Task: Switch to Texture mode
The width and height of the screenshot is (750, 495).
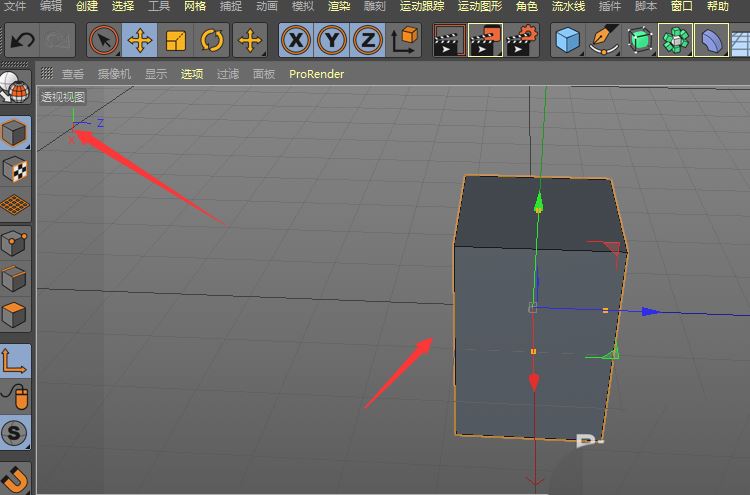Action: pos(15,169)
